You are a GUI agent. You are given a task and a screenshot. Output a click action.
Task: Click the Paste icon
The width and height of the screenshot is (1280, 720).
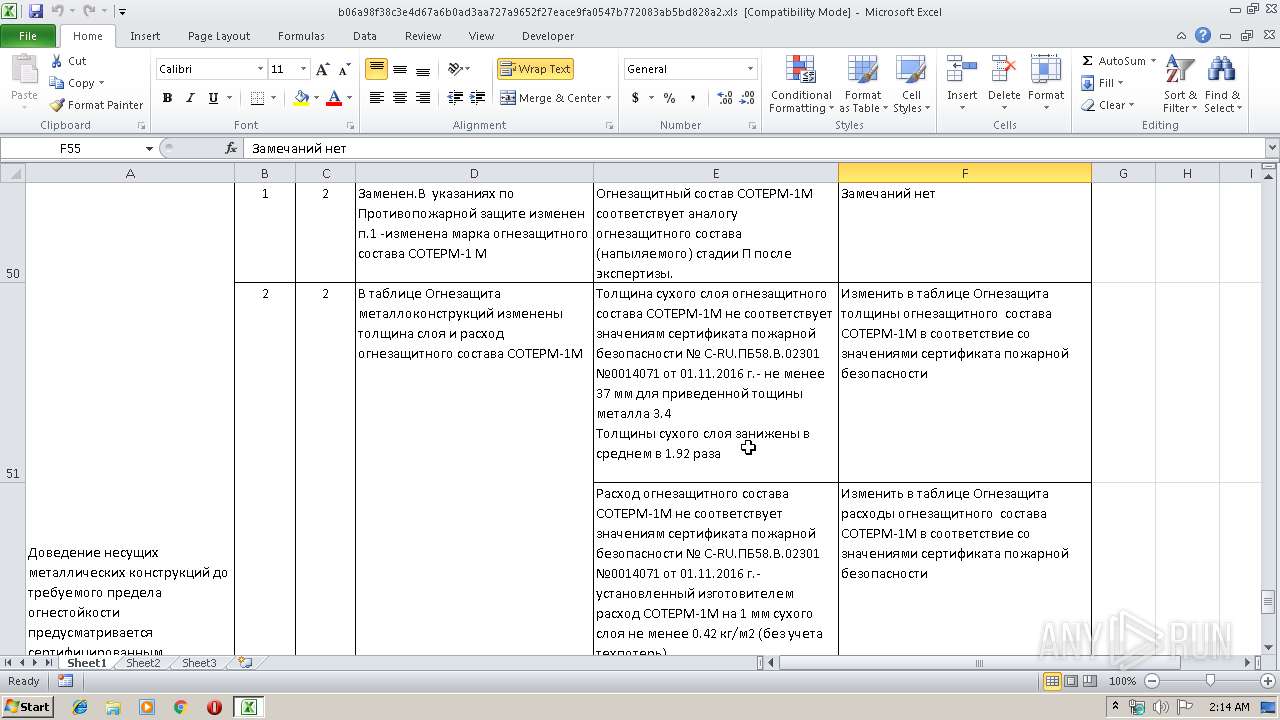[24, 72]
